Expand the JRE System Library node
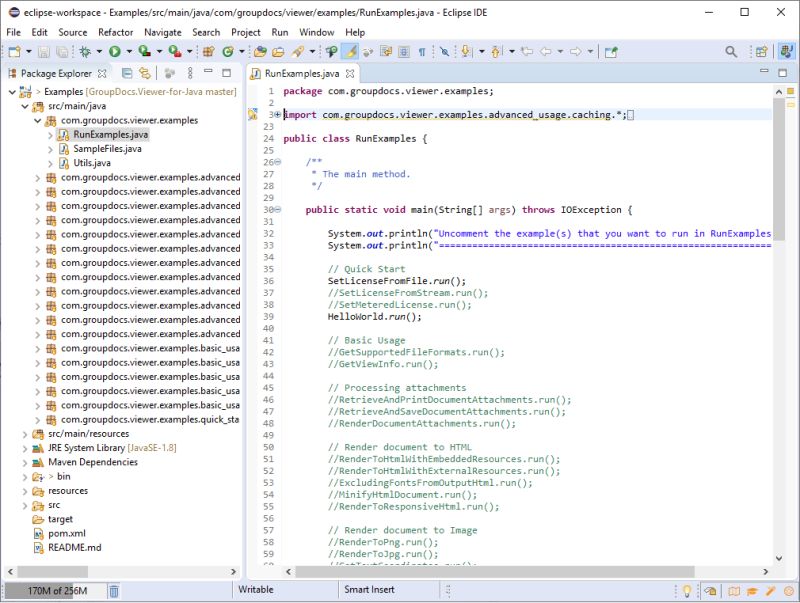Screen dimensions: 800x603 tap(24, 448)
